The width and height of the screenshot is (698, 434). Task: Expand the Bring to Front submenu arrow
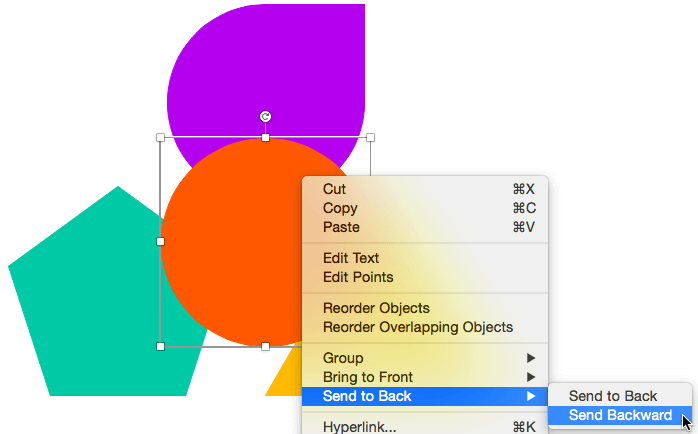(531, 377)
